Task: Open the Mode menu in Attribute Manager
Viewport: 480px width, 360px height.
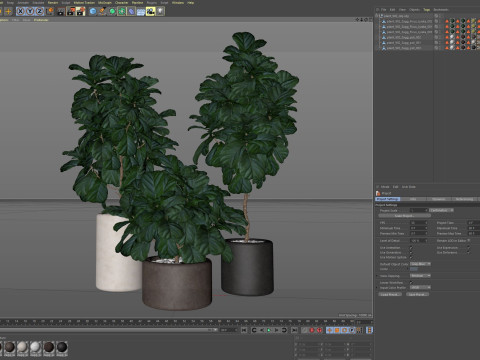Action: [385, 187]
